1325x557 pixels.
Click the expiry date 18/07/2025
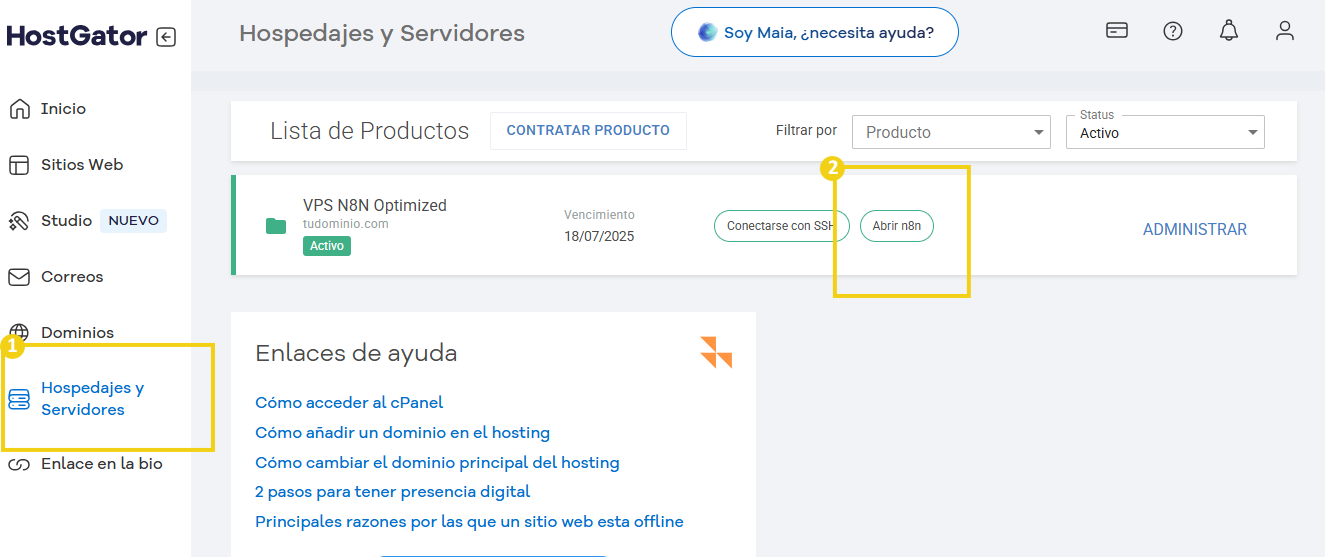tap(599, 237)
